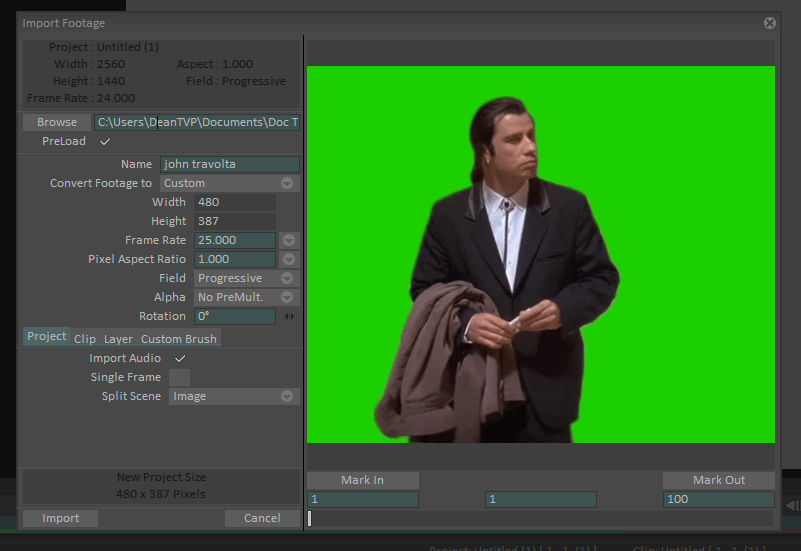This screenshot has height=551, width=801.
Task: Open the Split Scene dropdown
Action: (x=234, y=396)
